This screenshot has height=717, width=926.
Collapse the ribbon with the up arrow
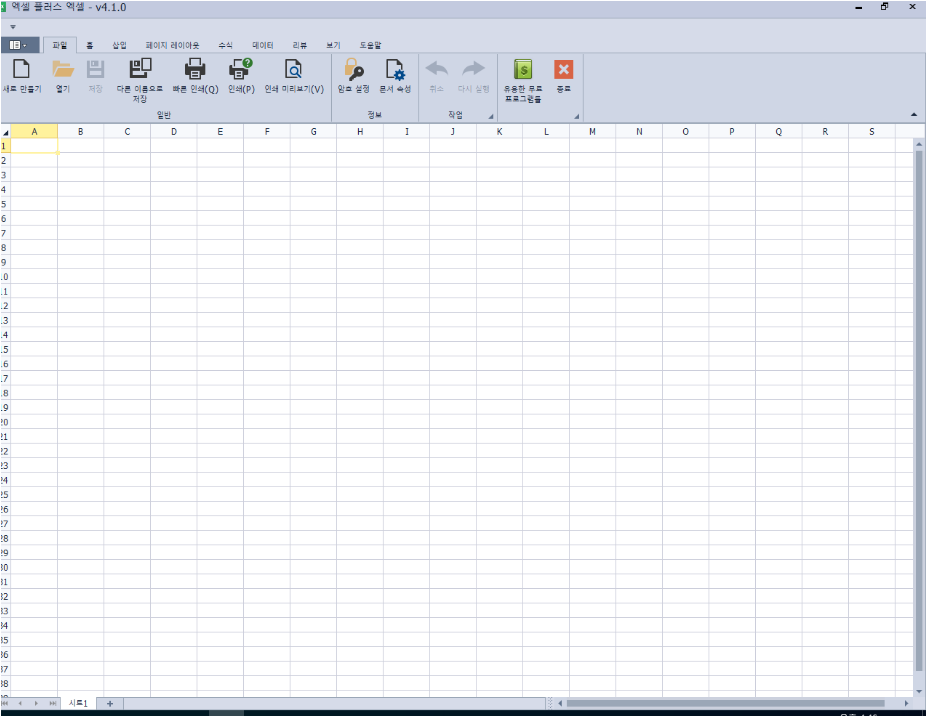[914, 115]
